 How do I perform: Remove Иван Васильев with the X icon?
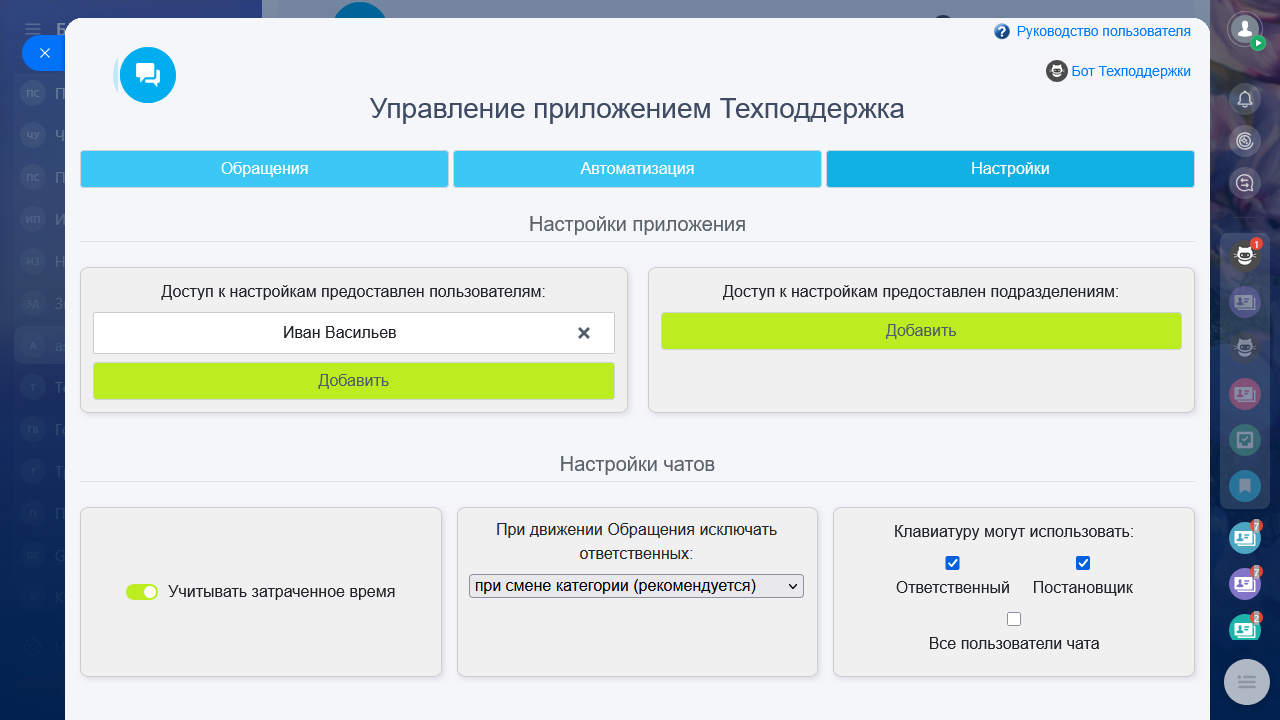[584, 333]
